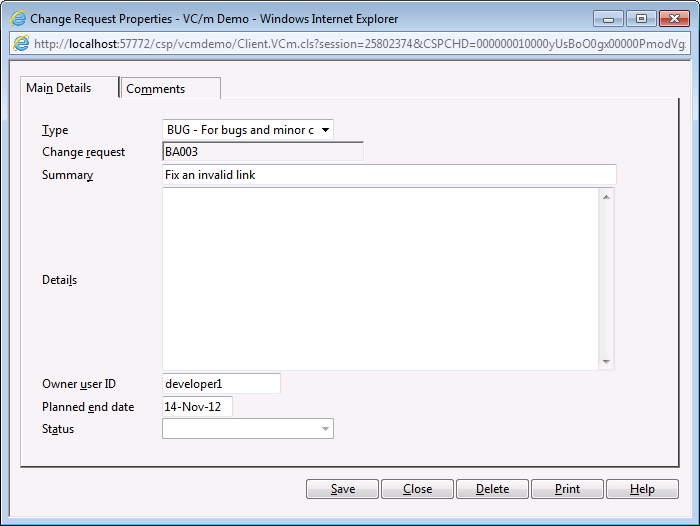Switch to the Comments tab
The image size is (700, 526).
pos(168,89)
